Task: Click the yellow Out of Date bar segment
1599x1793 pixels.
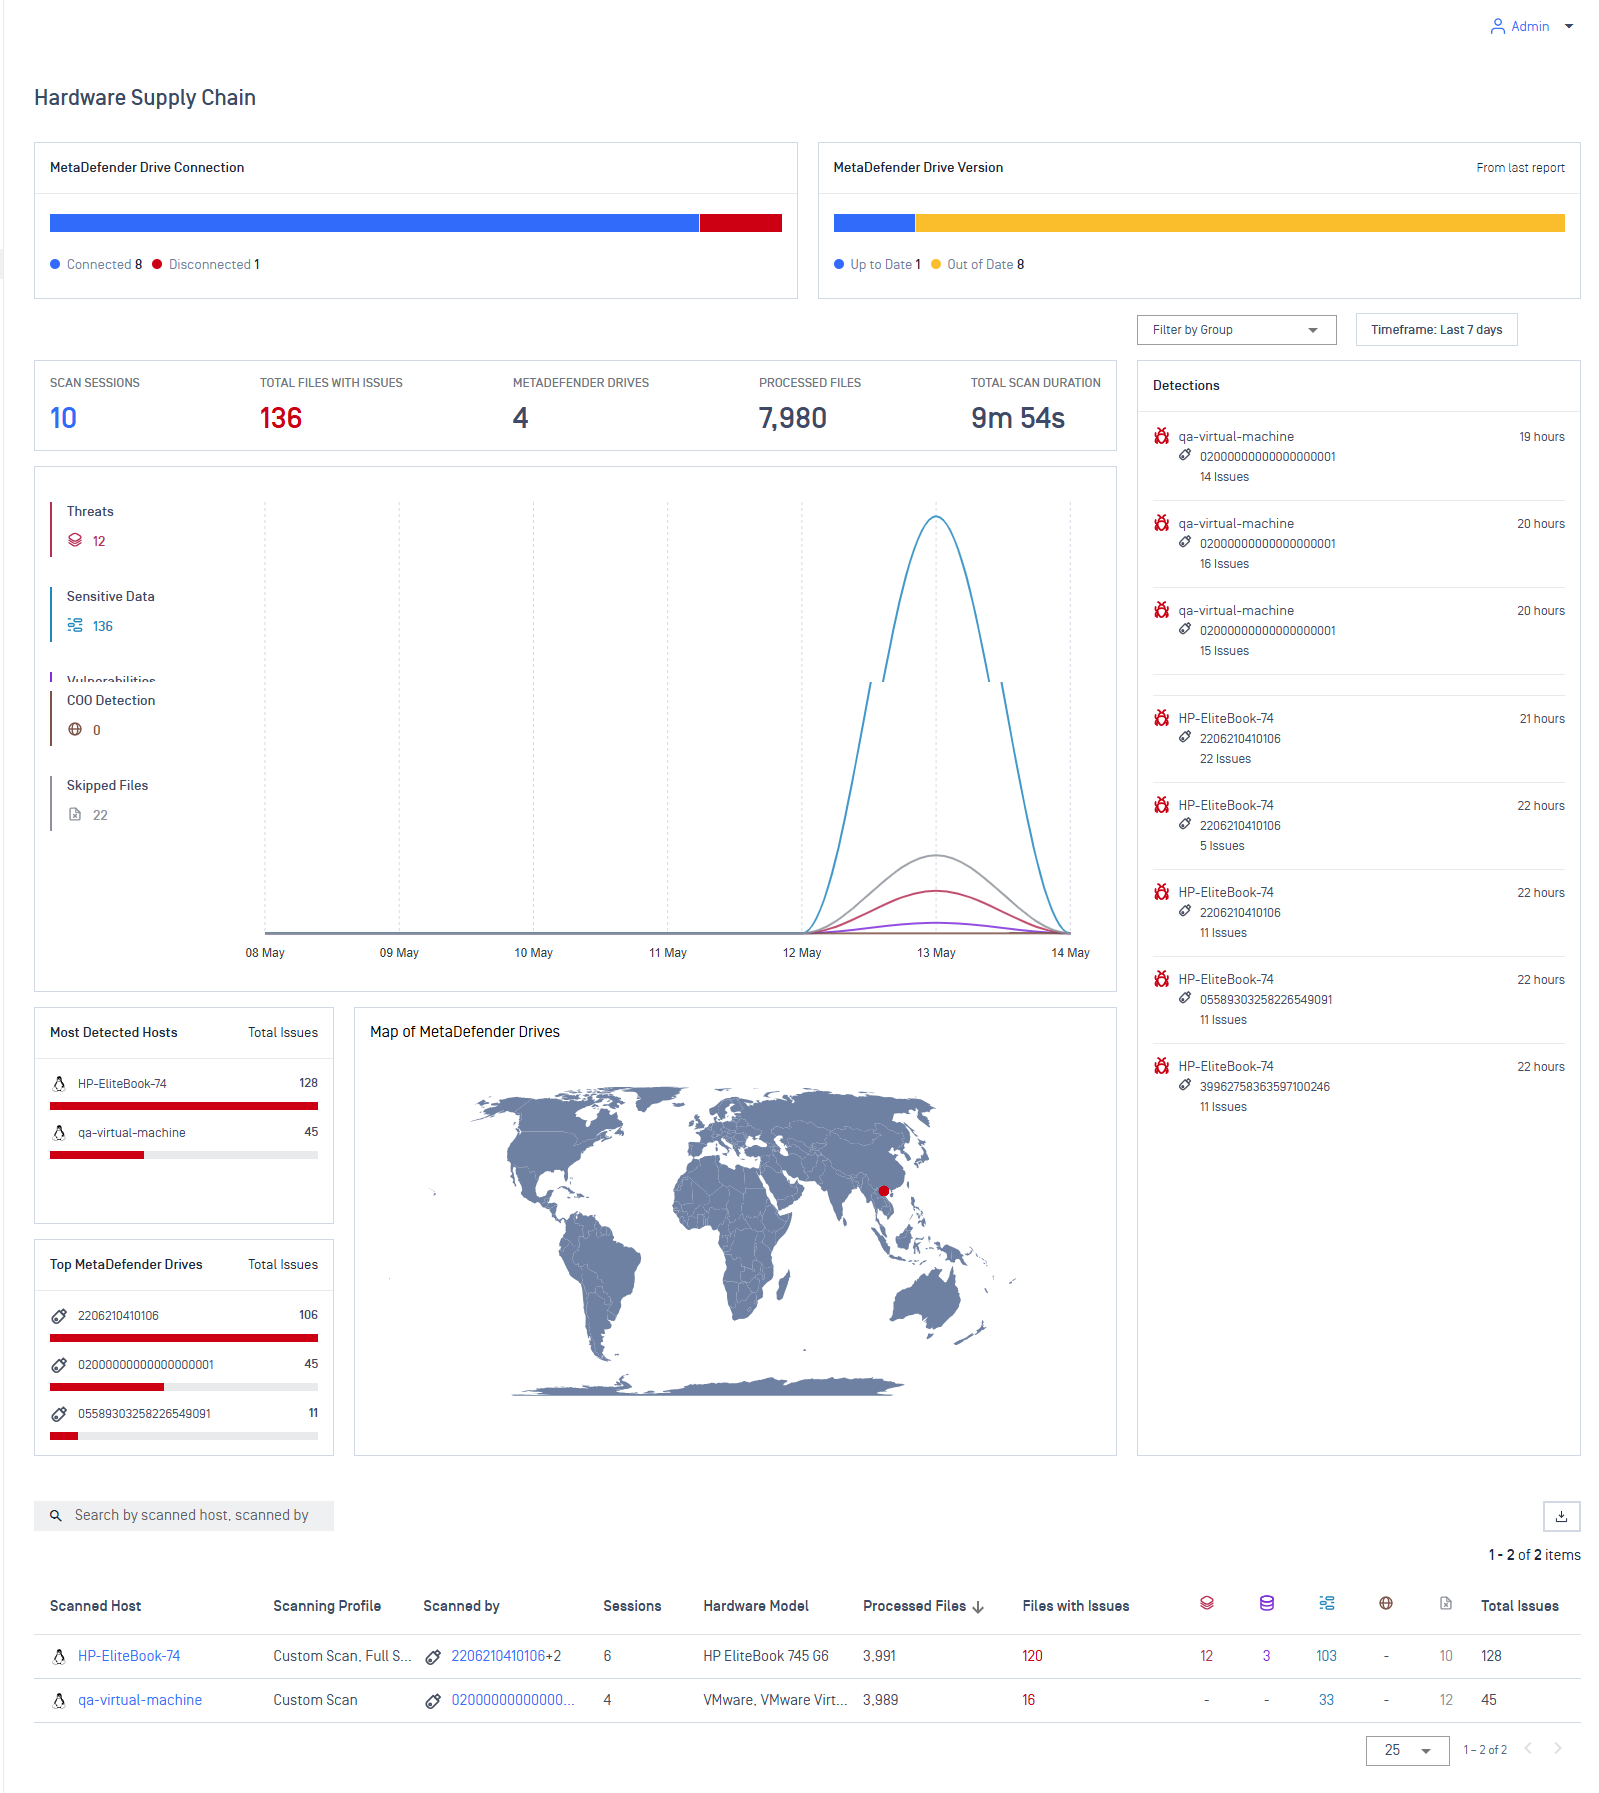Action: pyautogui.click(x=1240, y=223)
